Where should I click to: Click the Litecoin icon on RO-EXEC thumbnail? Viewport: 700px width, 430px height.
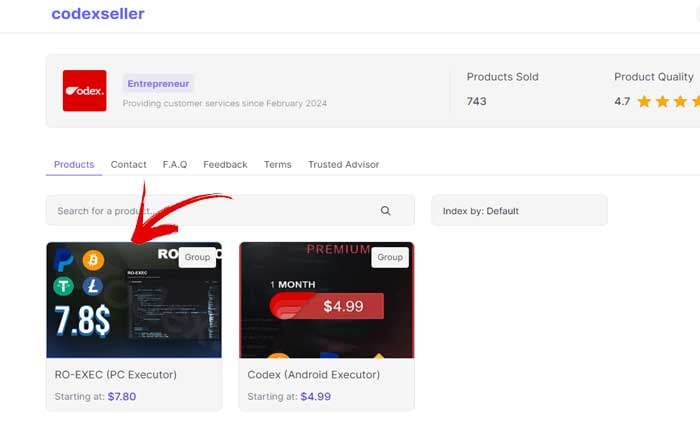point(94,287)
